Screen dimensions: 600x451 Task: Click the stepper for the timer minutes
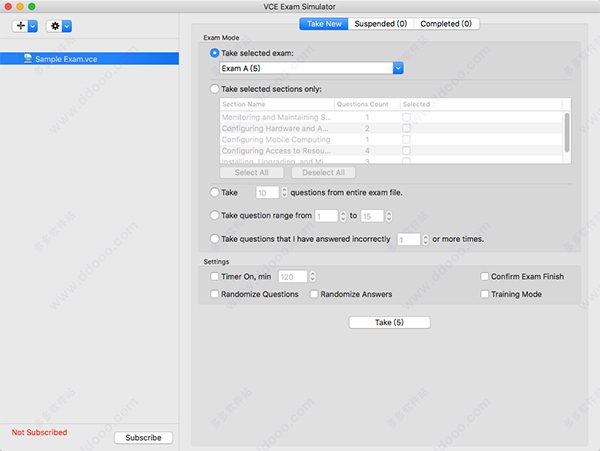(x=312, y=276)
